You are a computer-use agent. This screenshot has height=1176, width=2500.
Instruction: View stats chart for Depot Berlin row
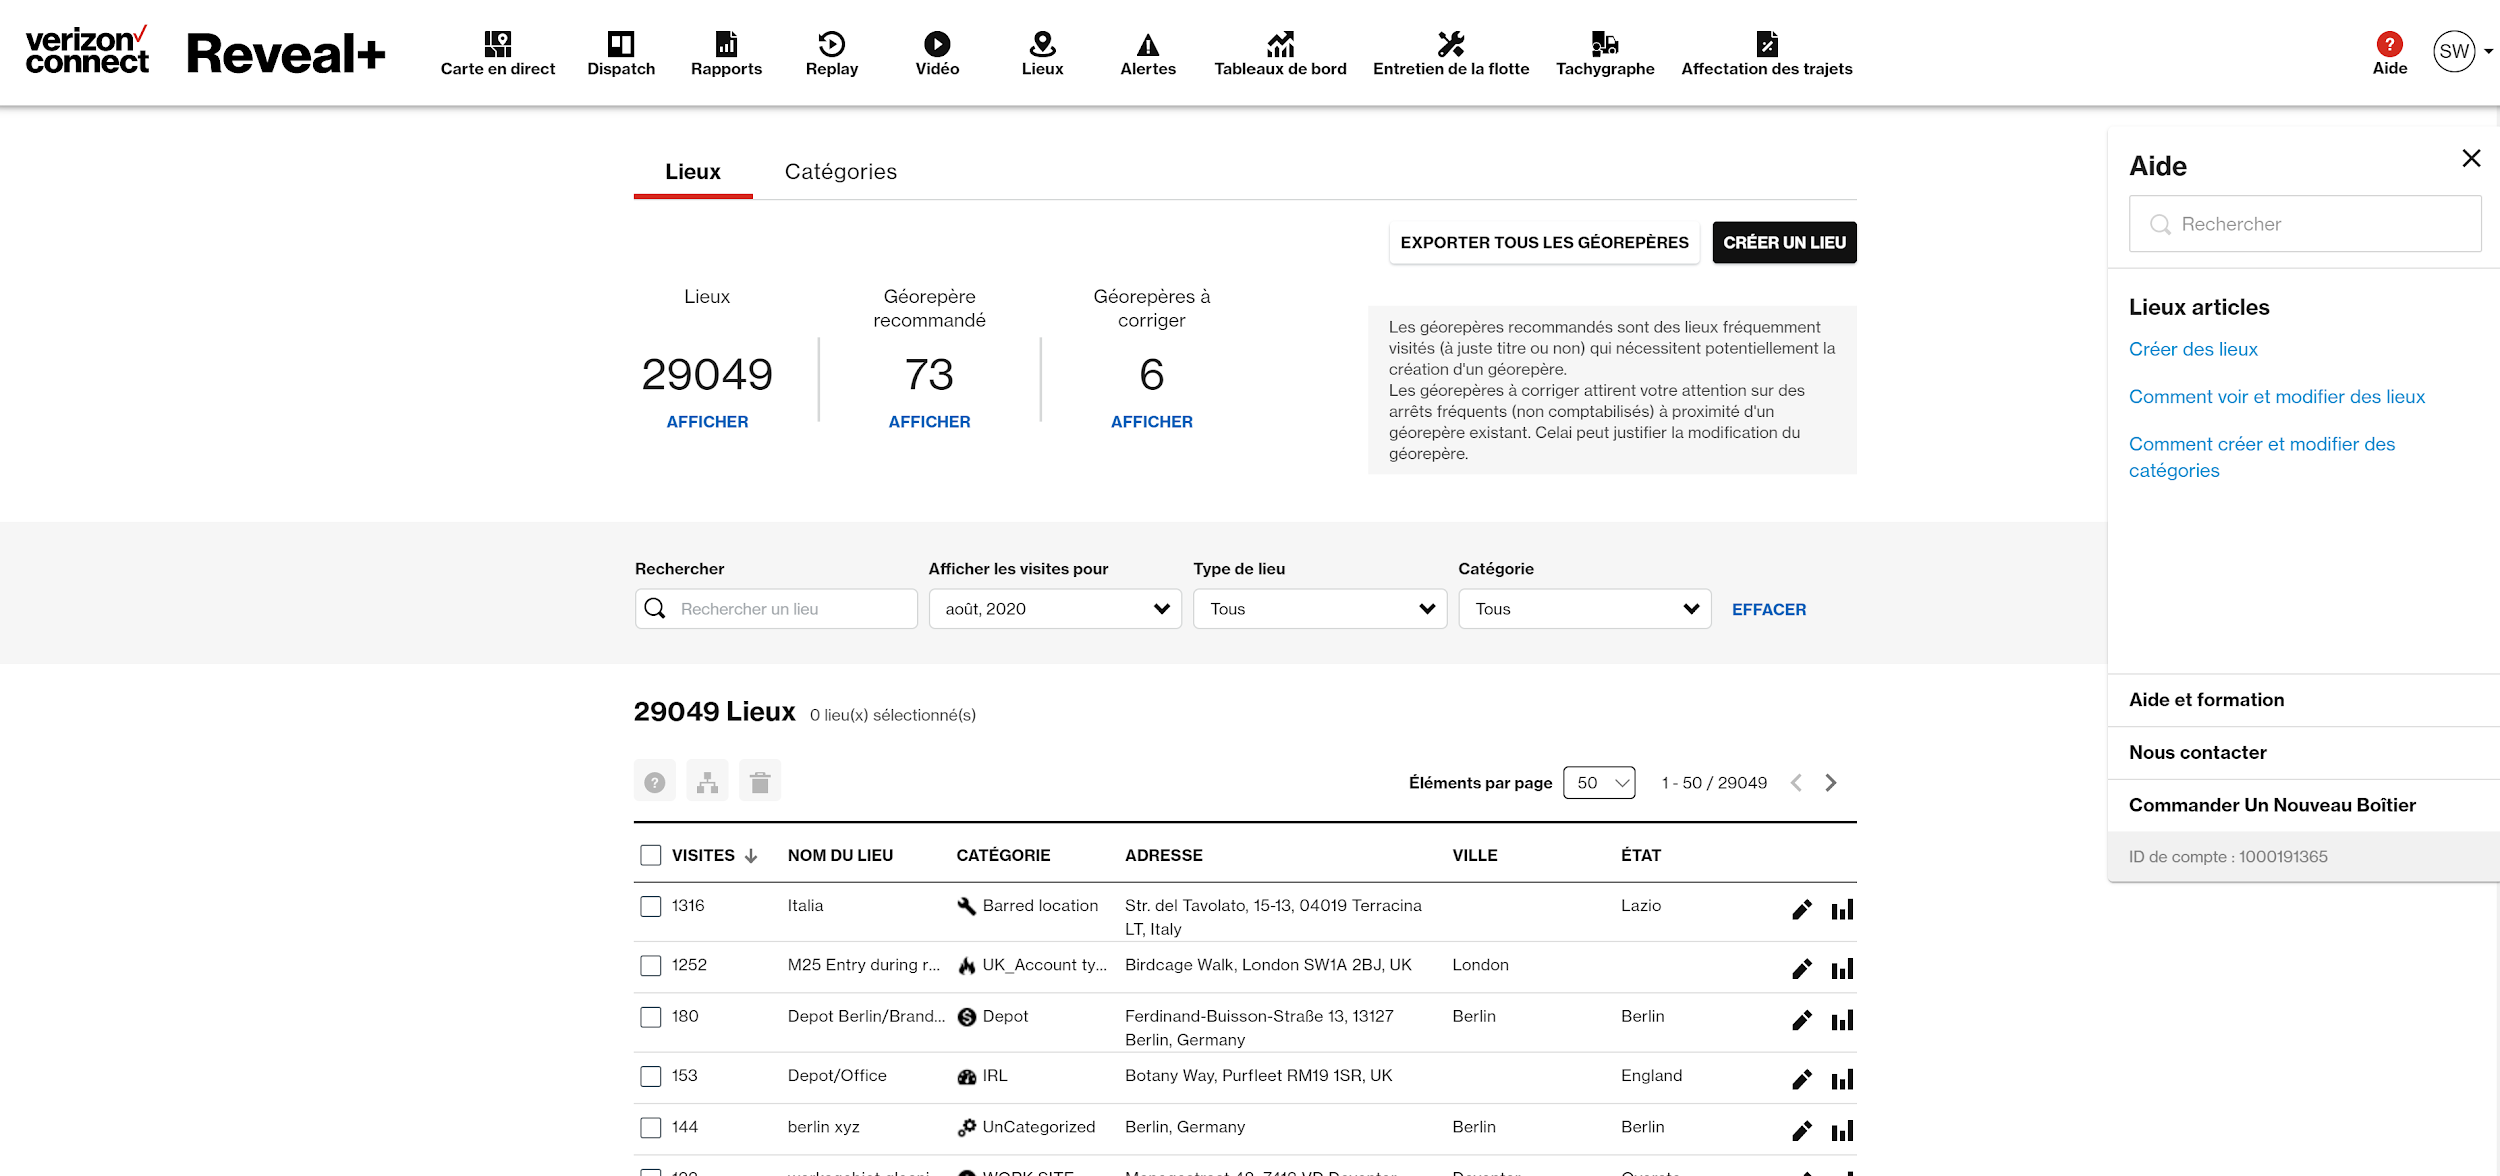coord(1842,1021)
